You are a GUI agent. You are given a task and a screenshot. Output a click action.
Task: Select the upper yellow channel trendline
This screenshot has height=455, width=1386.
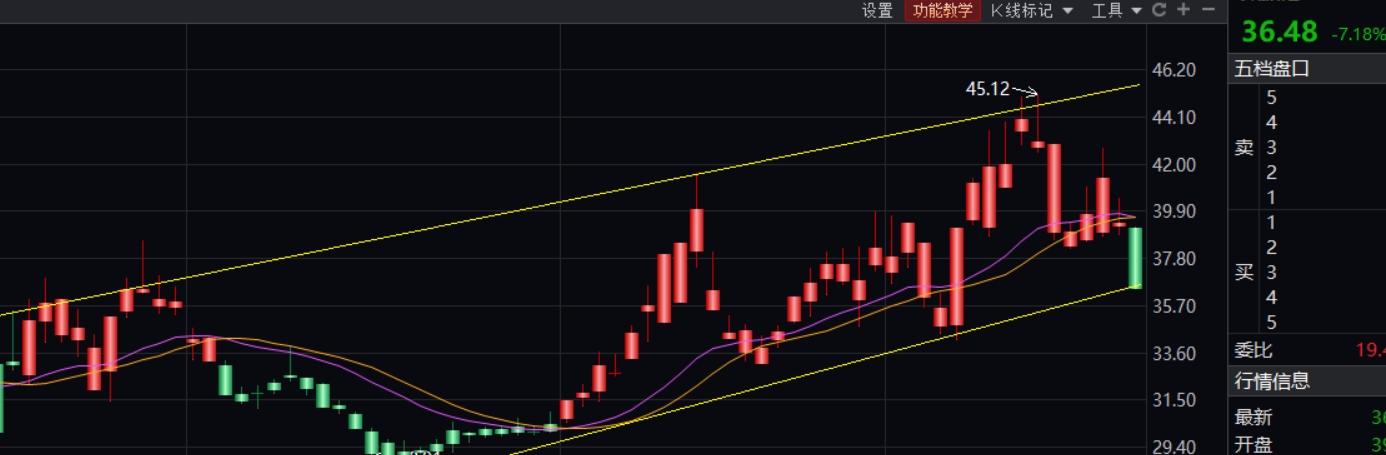click(x=570, y=200)
